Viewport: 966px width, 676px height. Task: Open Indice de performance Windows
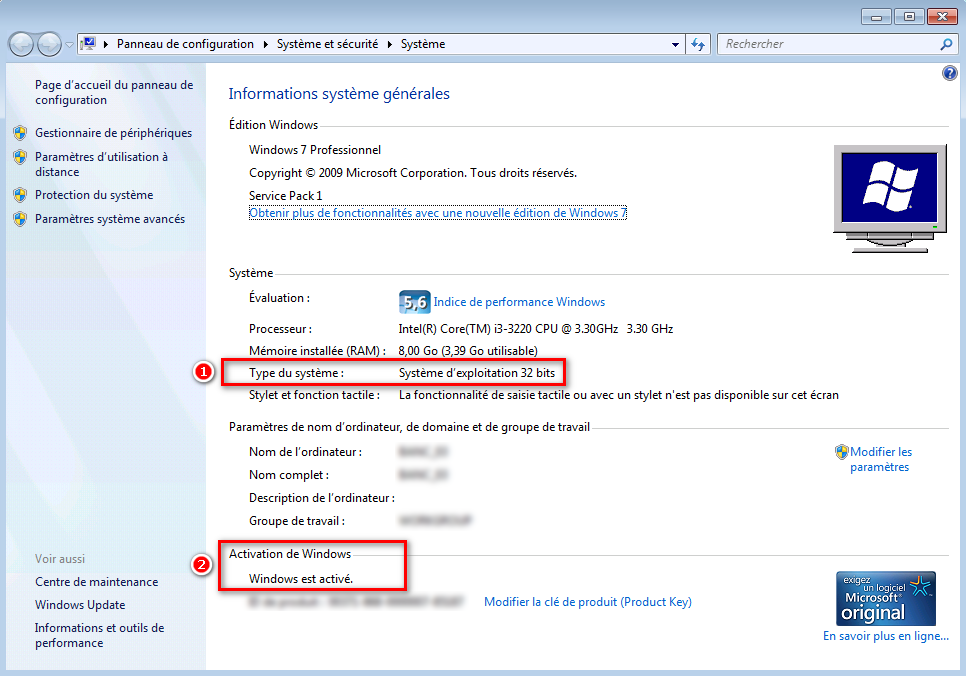(519, 302)
